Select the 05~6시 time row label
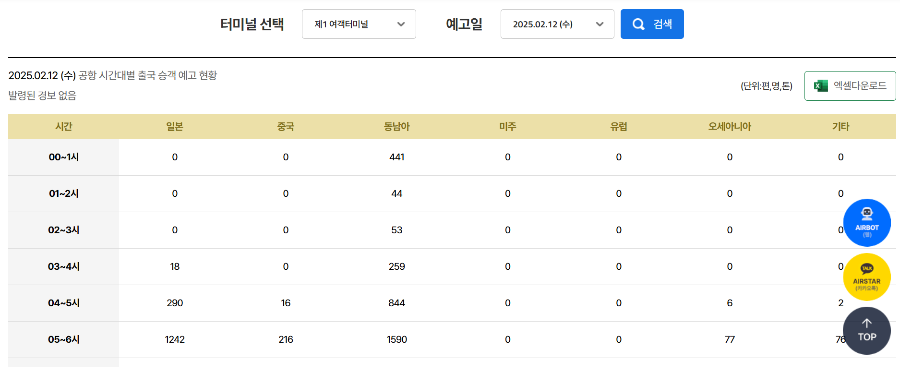The height and width of the screenshot is (367, 900). 64,339
